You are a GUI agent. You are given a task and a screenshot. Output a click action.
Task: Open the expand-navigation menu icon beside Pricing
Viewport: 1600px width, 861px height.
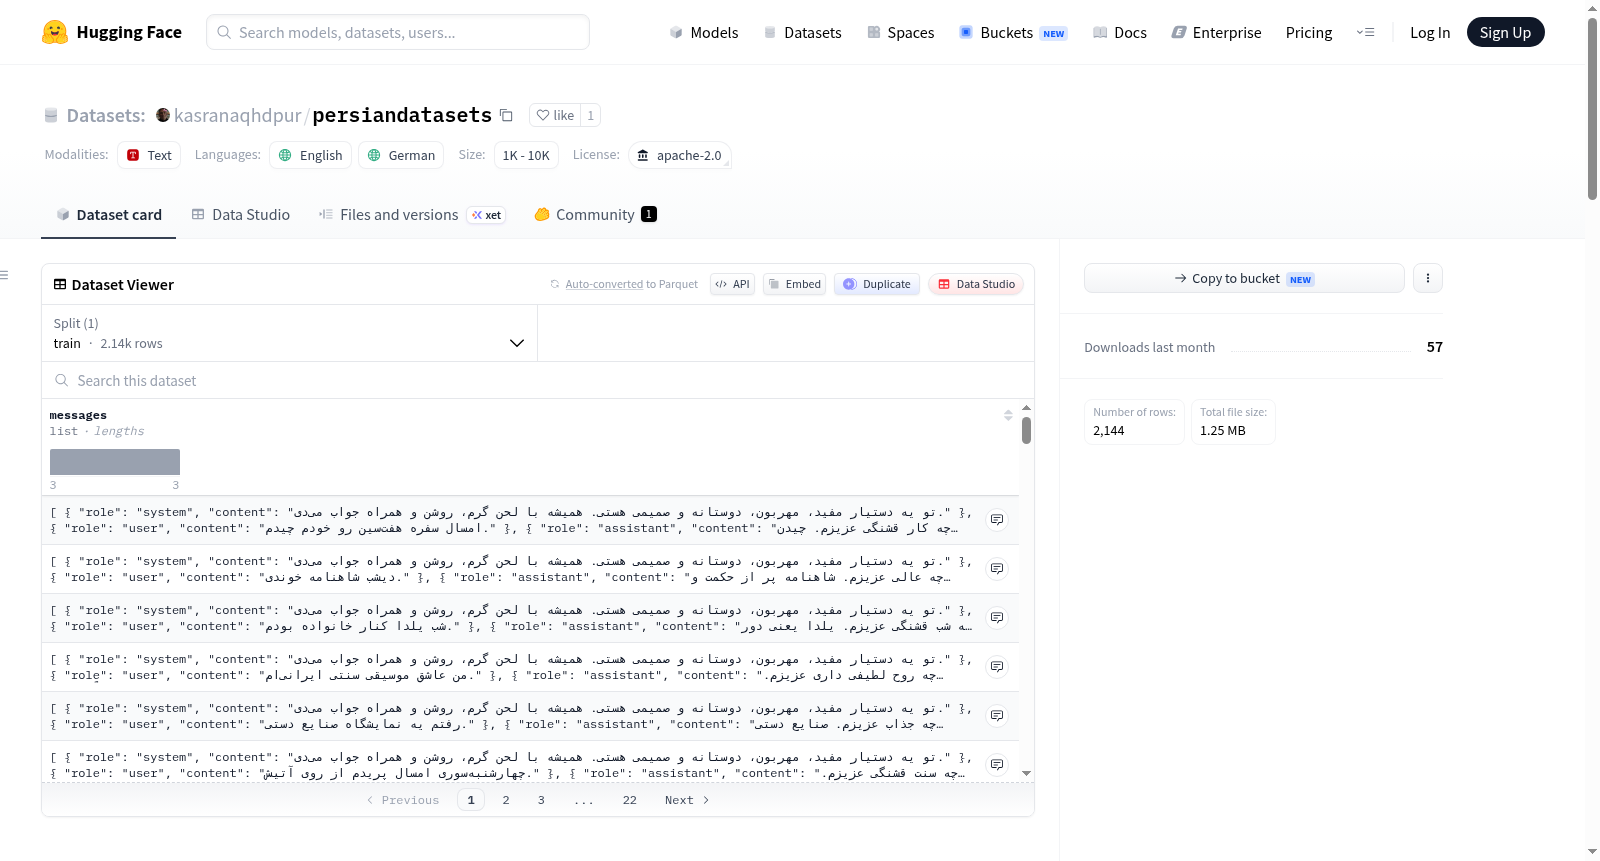(1365, 32)
